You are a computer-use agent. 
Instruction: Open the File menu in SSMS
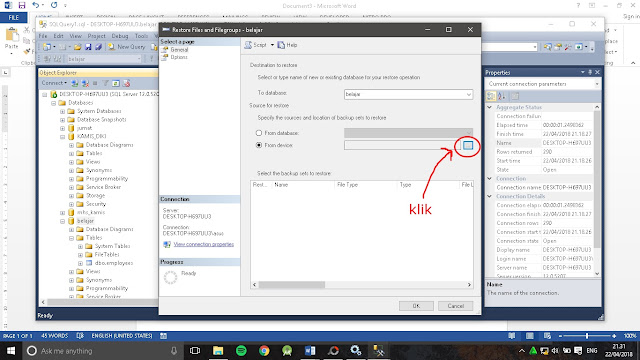[x=43, y=36]
